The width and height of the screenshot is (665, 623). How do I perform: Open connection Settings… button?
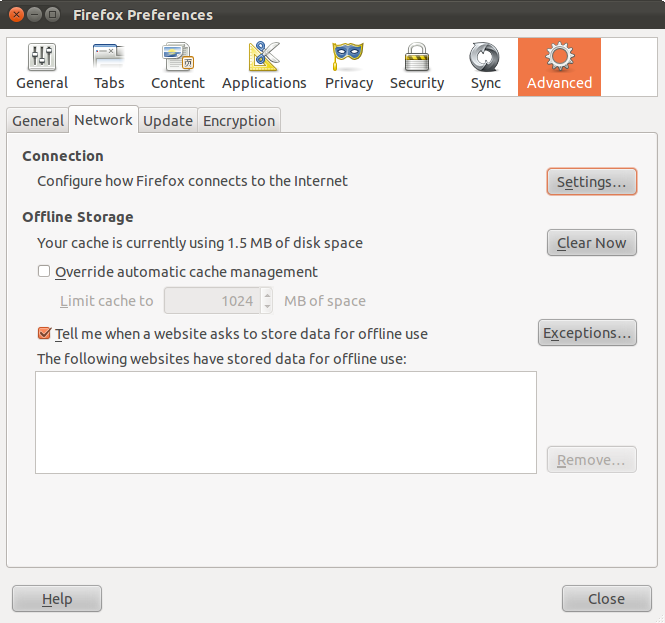(x=592, y=182)
